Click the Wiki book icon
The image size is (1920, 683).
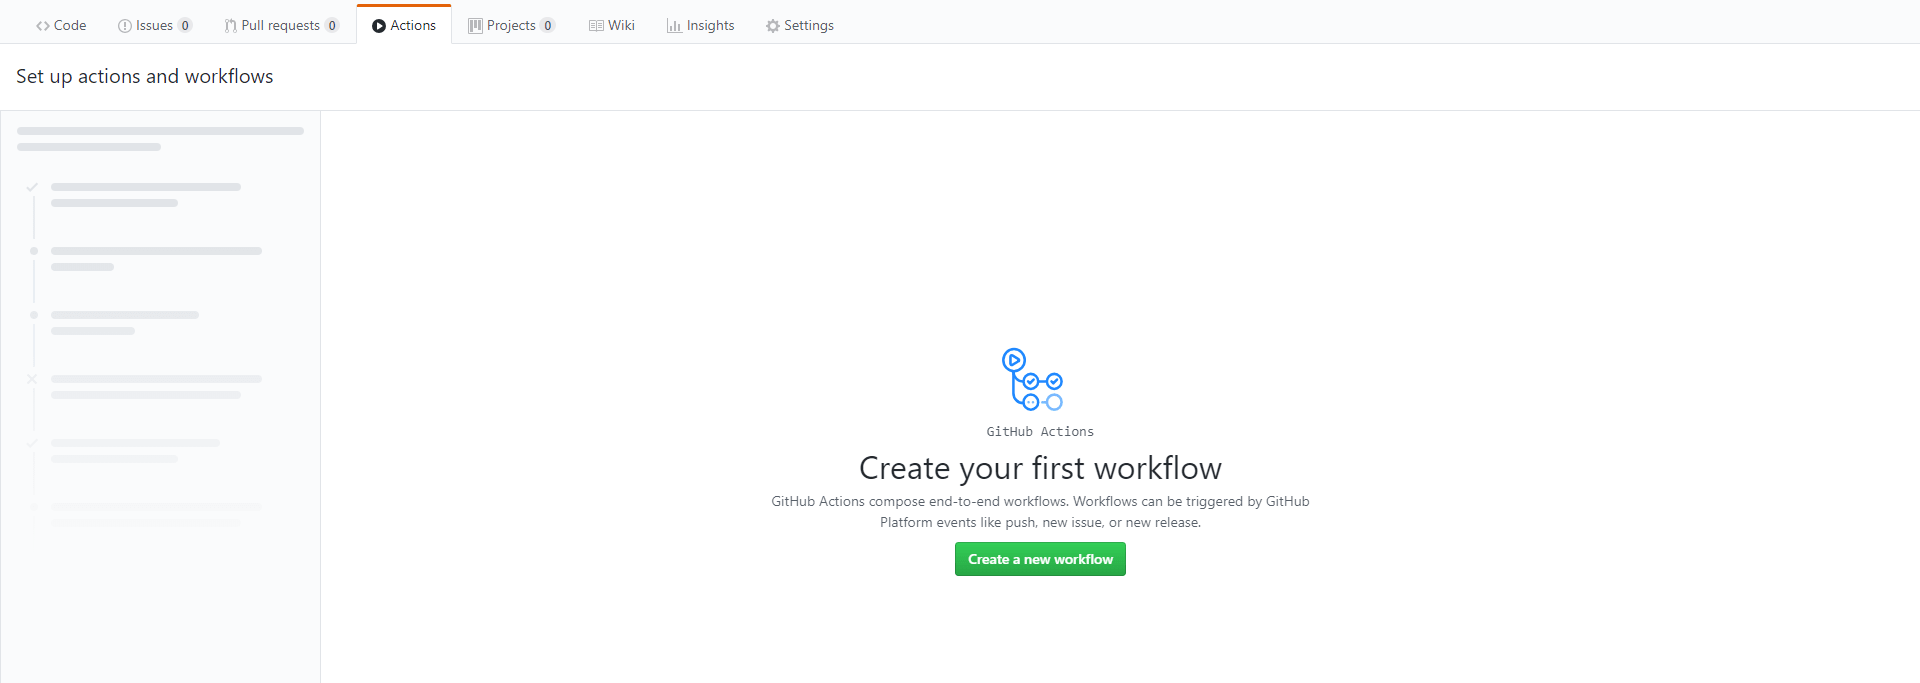596,26
